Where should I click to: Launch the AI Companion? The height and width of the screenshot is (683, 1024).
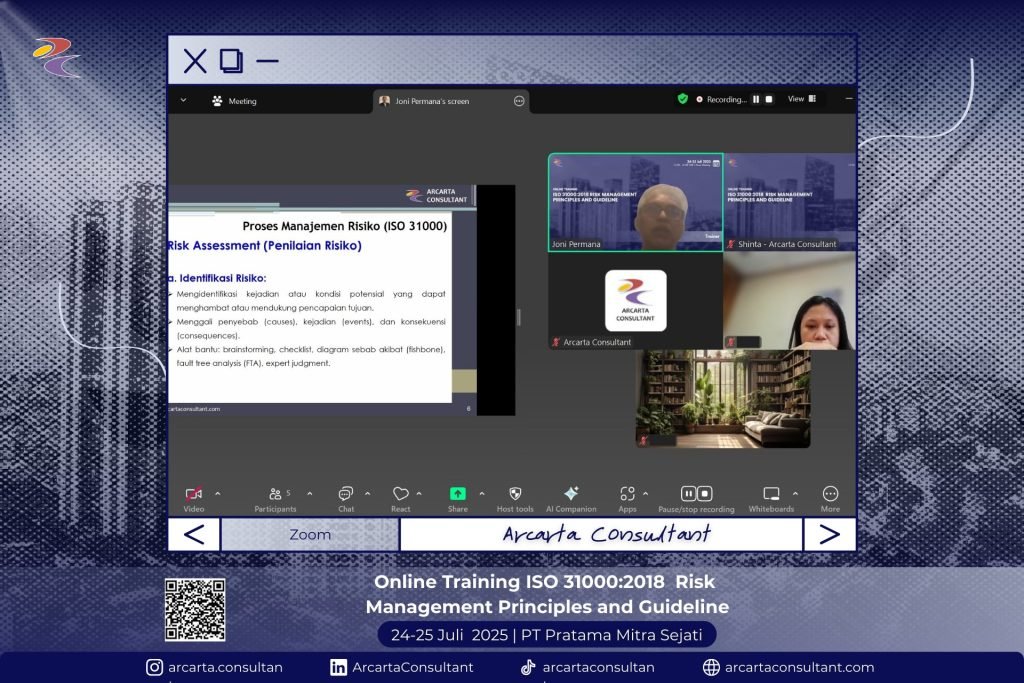[571, 494]
